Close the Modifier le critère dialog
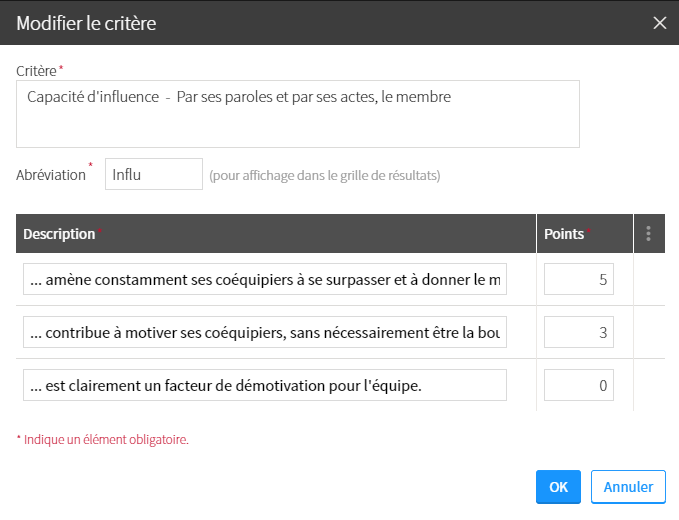679x520 pixels. tap(660, 23)
